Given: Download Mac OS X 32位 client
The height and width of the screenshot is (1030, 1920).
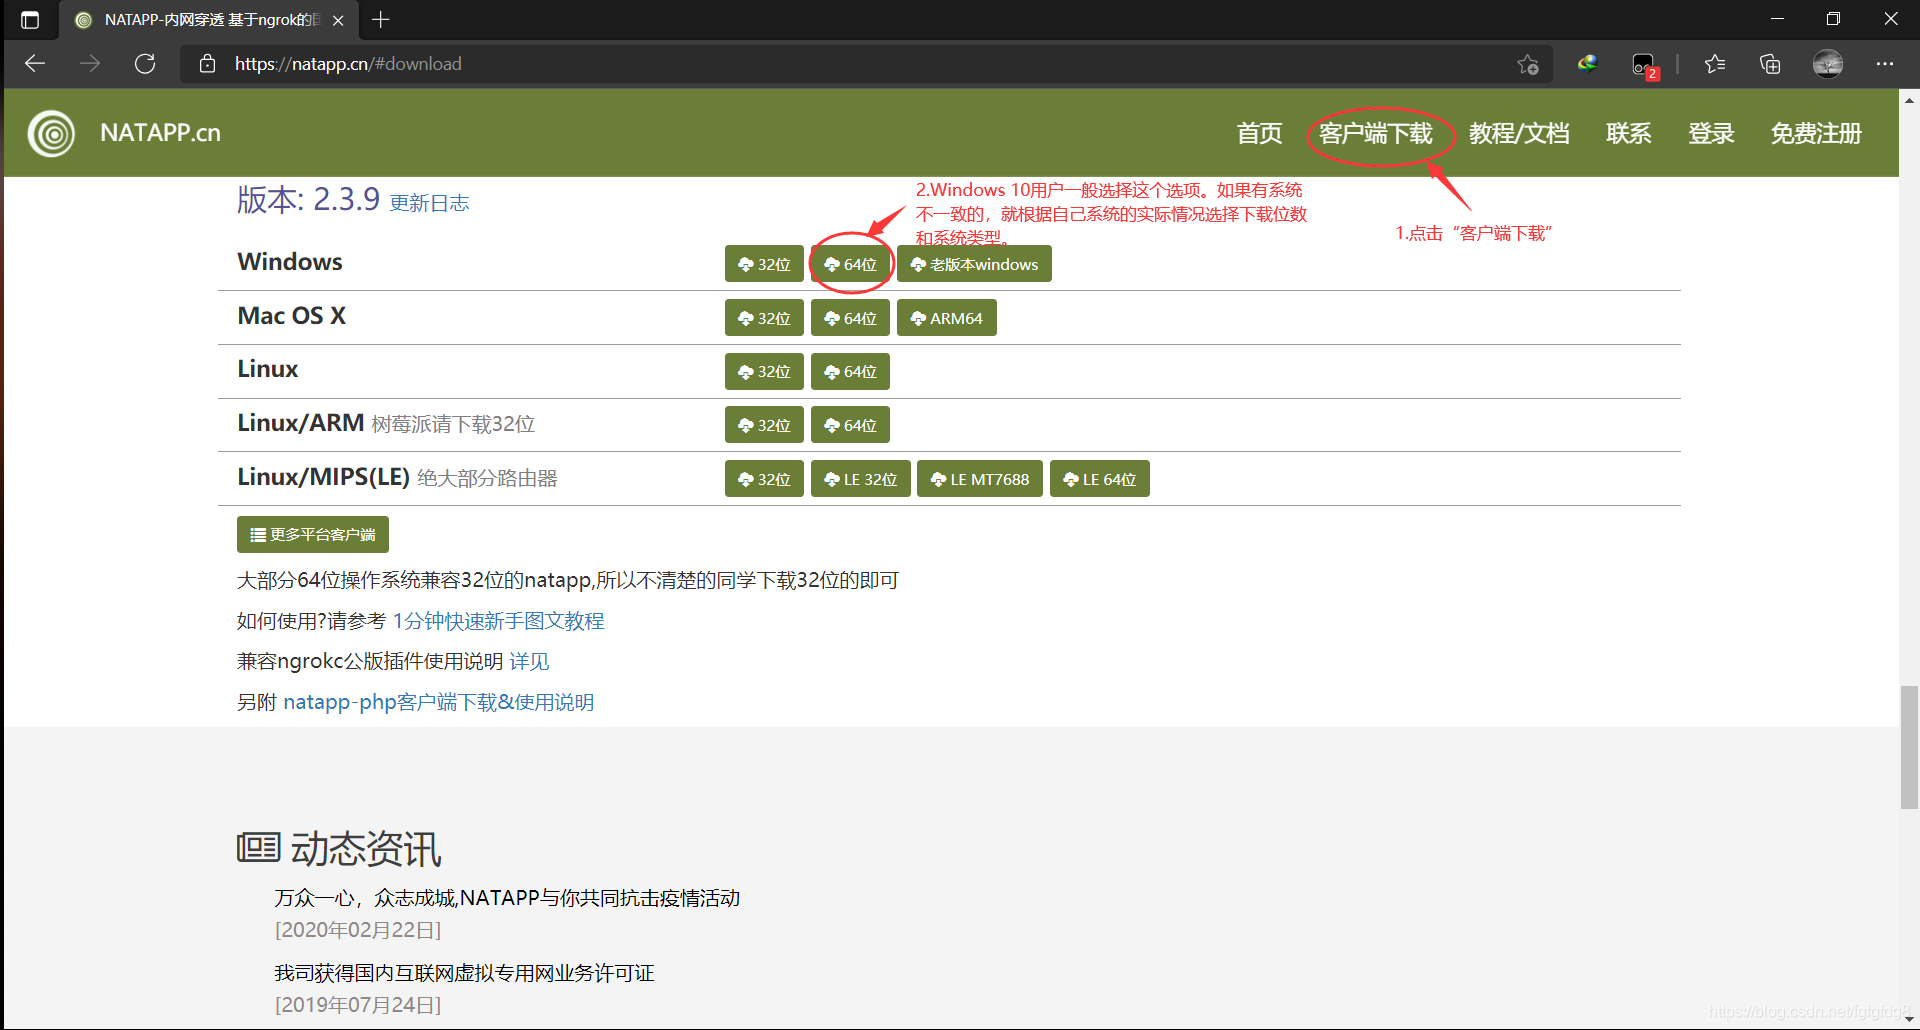Looking at the screenshot, I should pos(764,318).
